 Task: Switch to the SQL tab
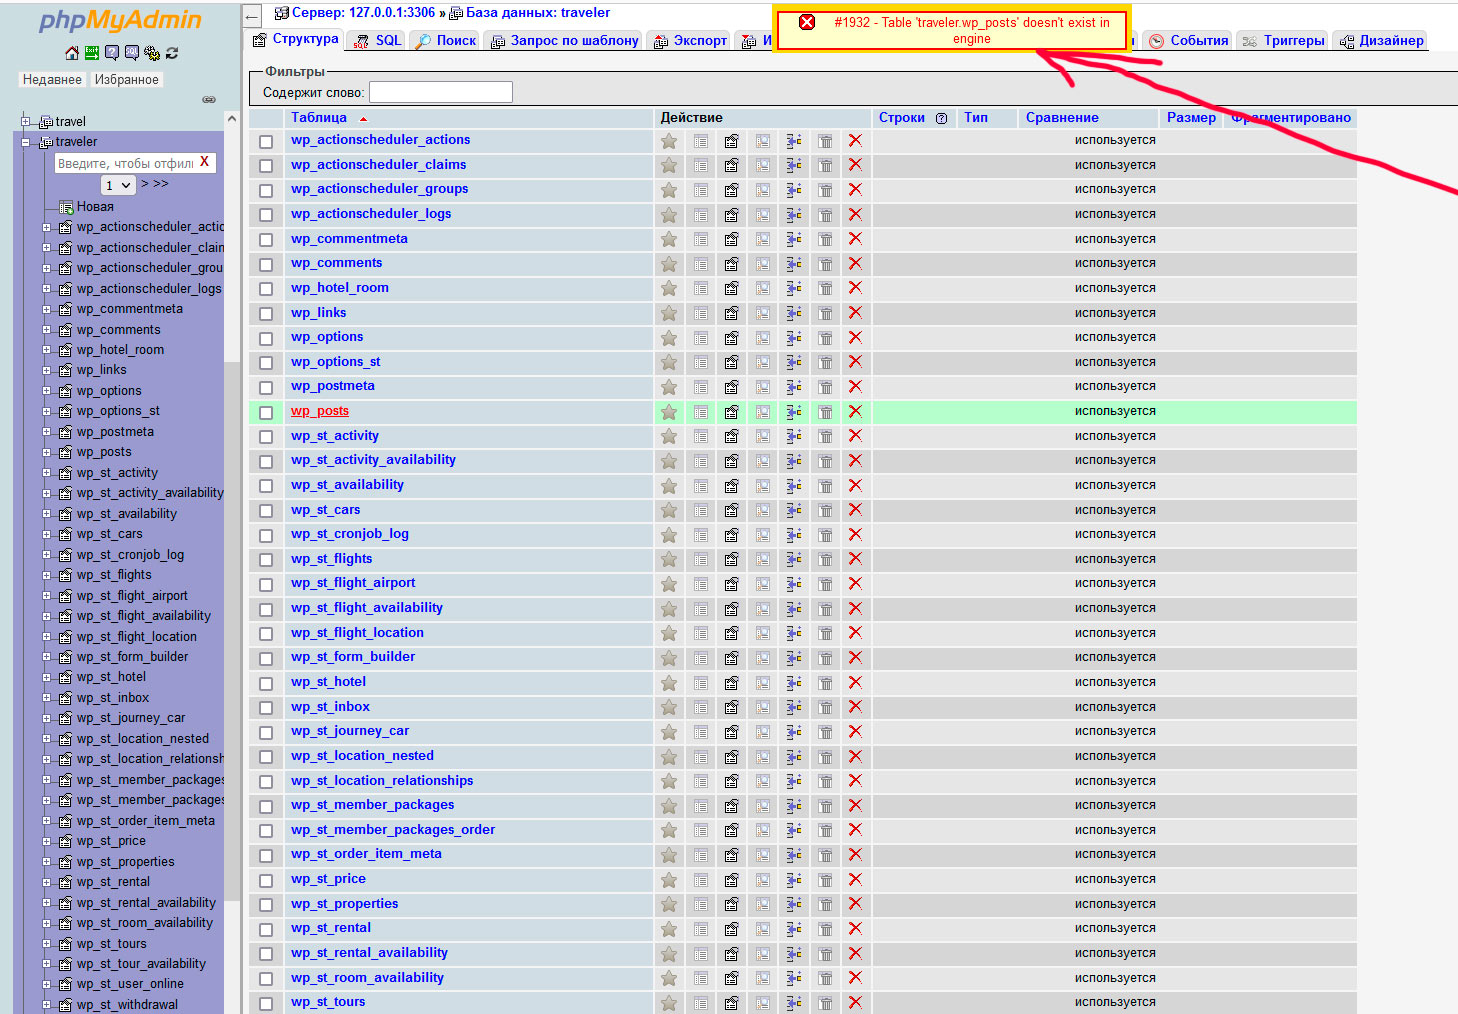point(377,40)
